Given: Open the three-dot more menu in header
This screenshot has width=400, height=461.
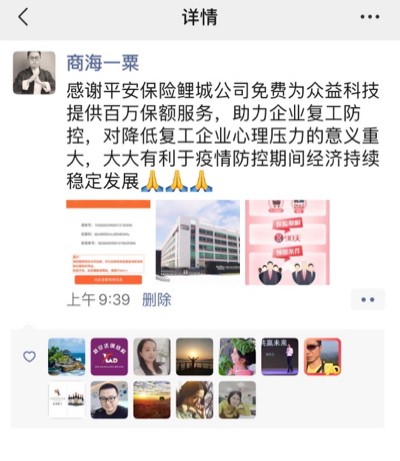Looking at the screenshot, I should 370,17.
